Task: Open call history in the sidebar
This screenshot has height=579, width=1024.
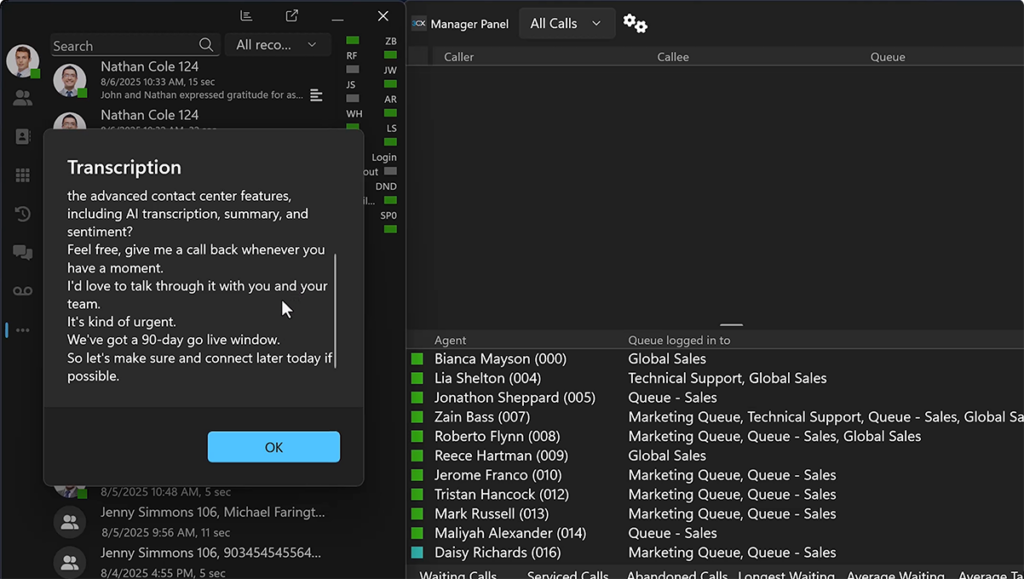Action: (x=22, y=214)
